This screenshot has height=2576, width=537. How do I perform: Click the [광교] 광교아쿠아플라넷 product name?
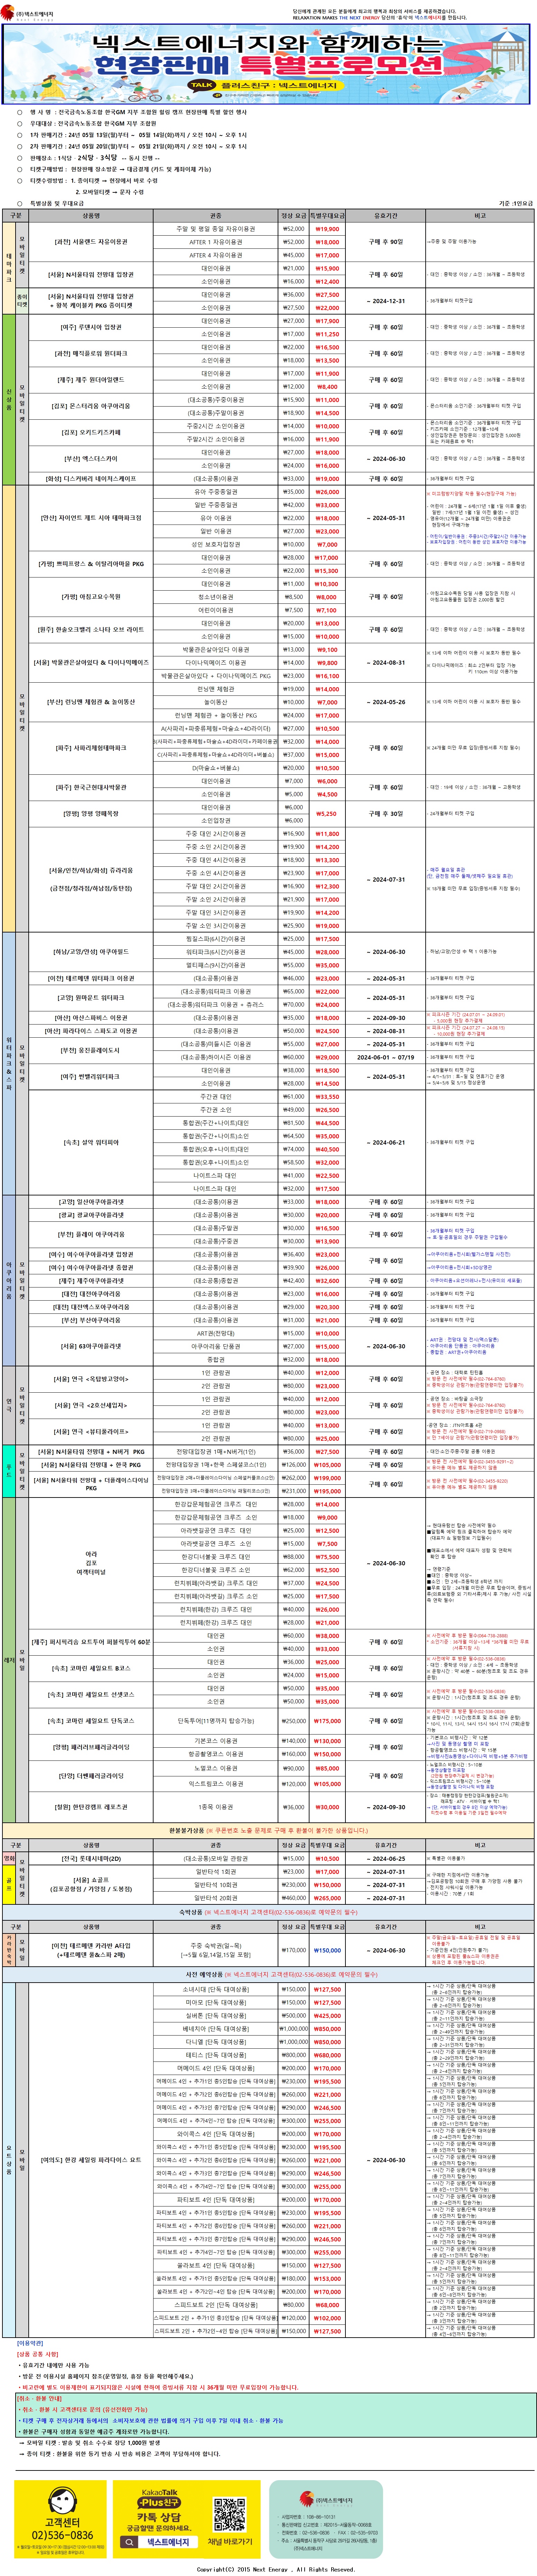(x=91, y=1215)
